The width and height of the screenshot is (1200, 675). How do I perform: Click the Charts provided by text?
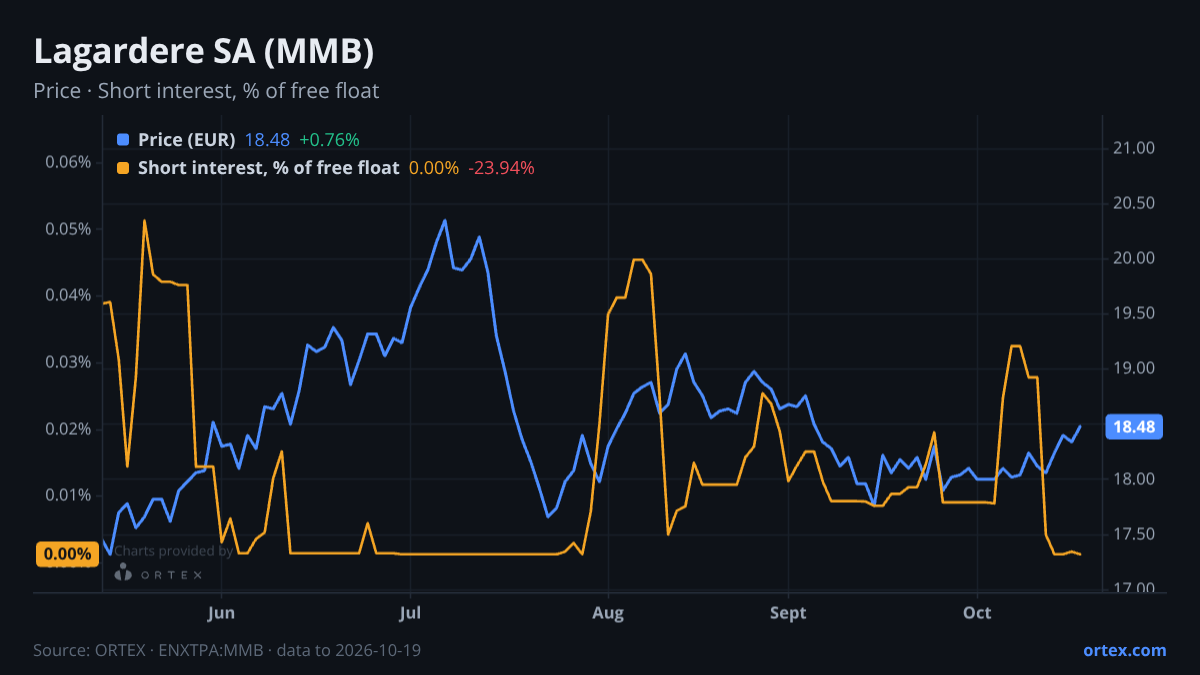tap(173, 550)
